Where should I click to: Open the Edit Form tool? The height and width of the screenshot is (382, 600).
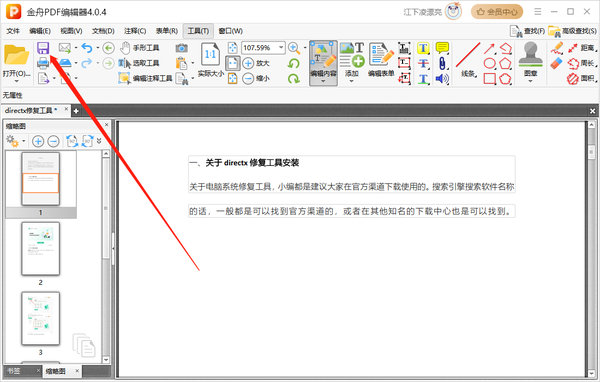381,59
